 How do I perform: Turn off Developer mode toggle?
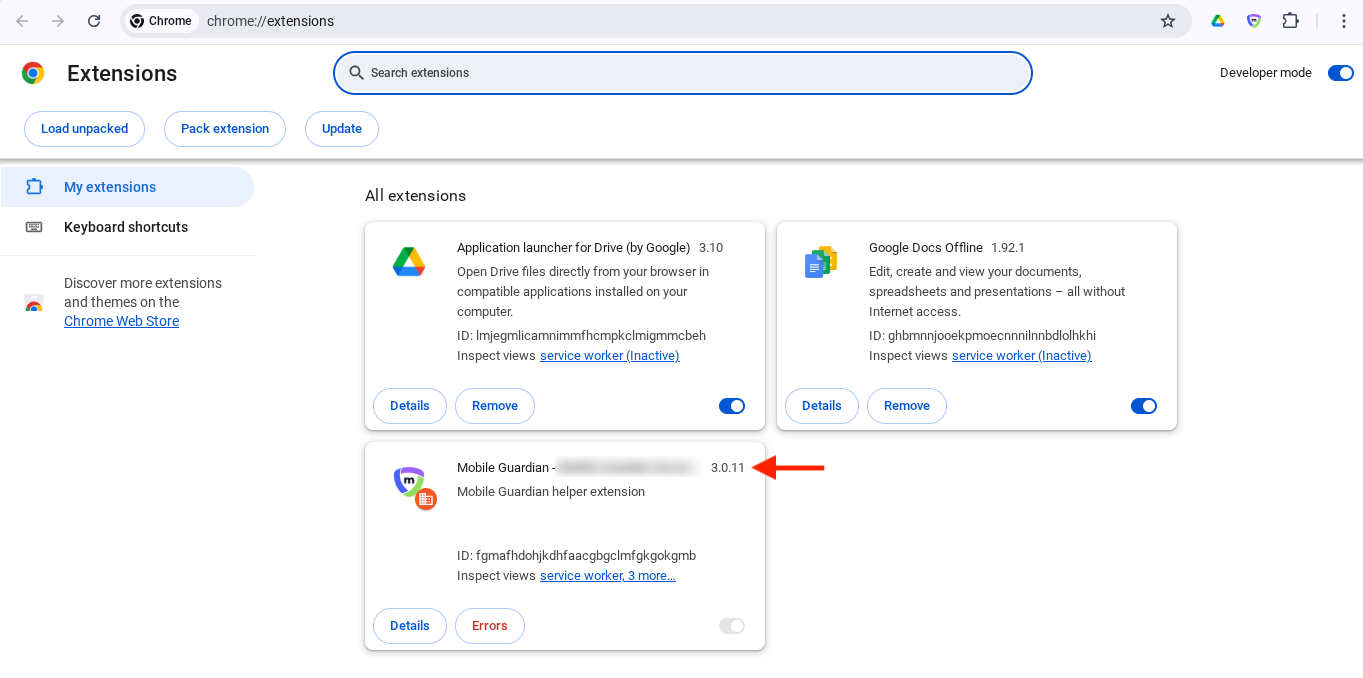pos(1341,73)
